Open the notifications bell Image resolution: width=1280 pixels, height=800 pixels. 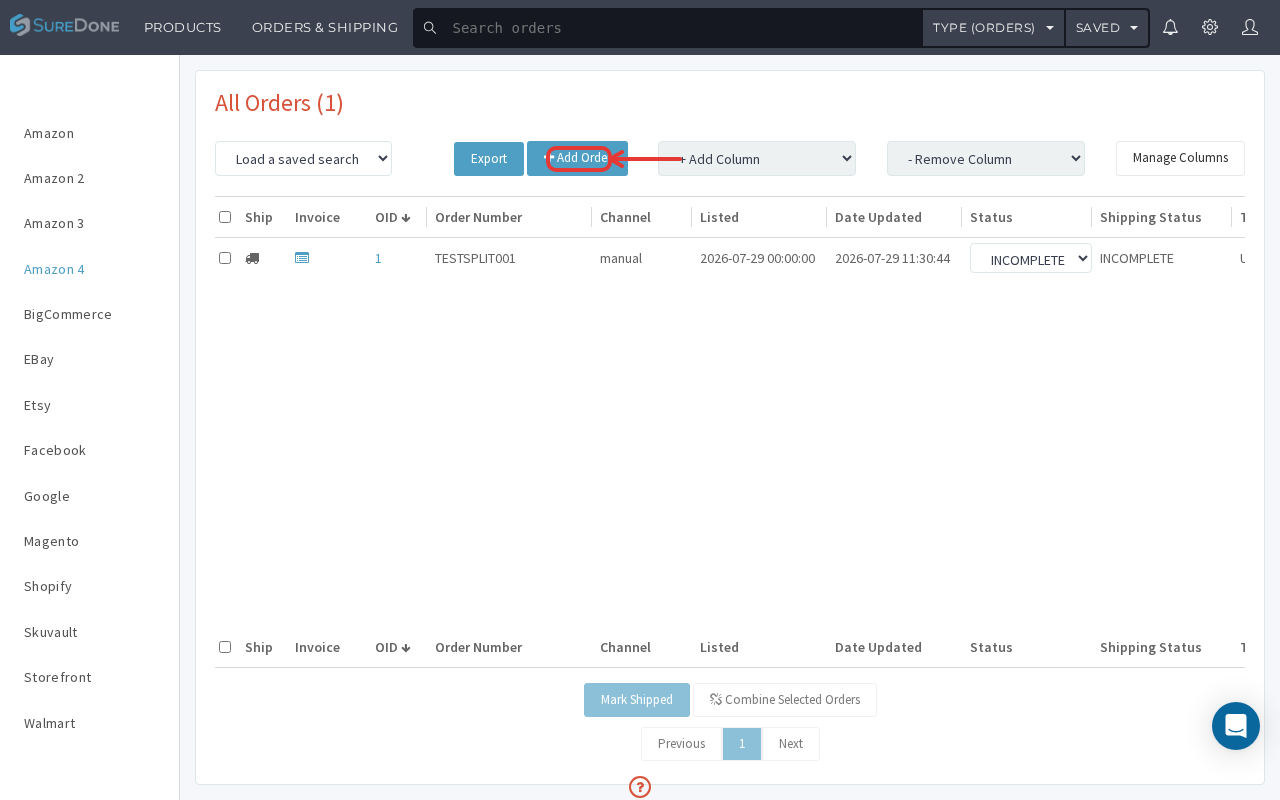click(x=1170, y=27)
